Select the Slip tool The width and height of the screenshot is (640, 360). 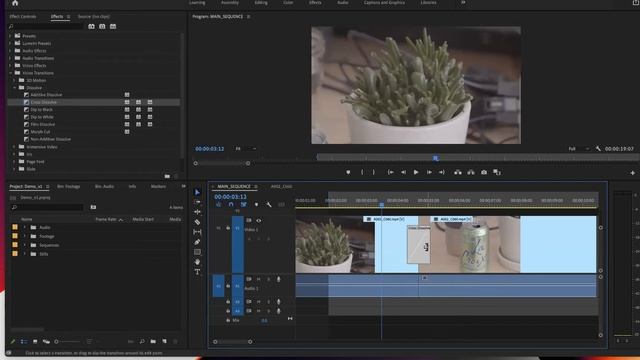click(x=197, y=232)
